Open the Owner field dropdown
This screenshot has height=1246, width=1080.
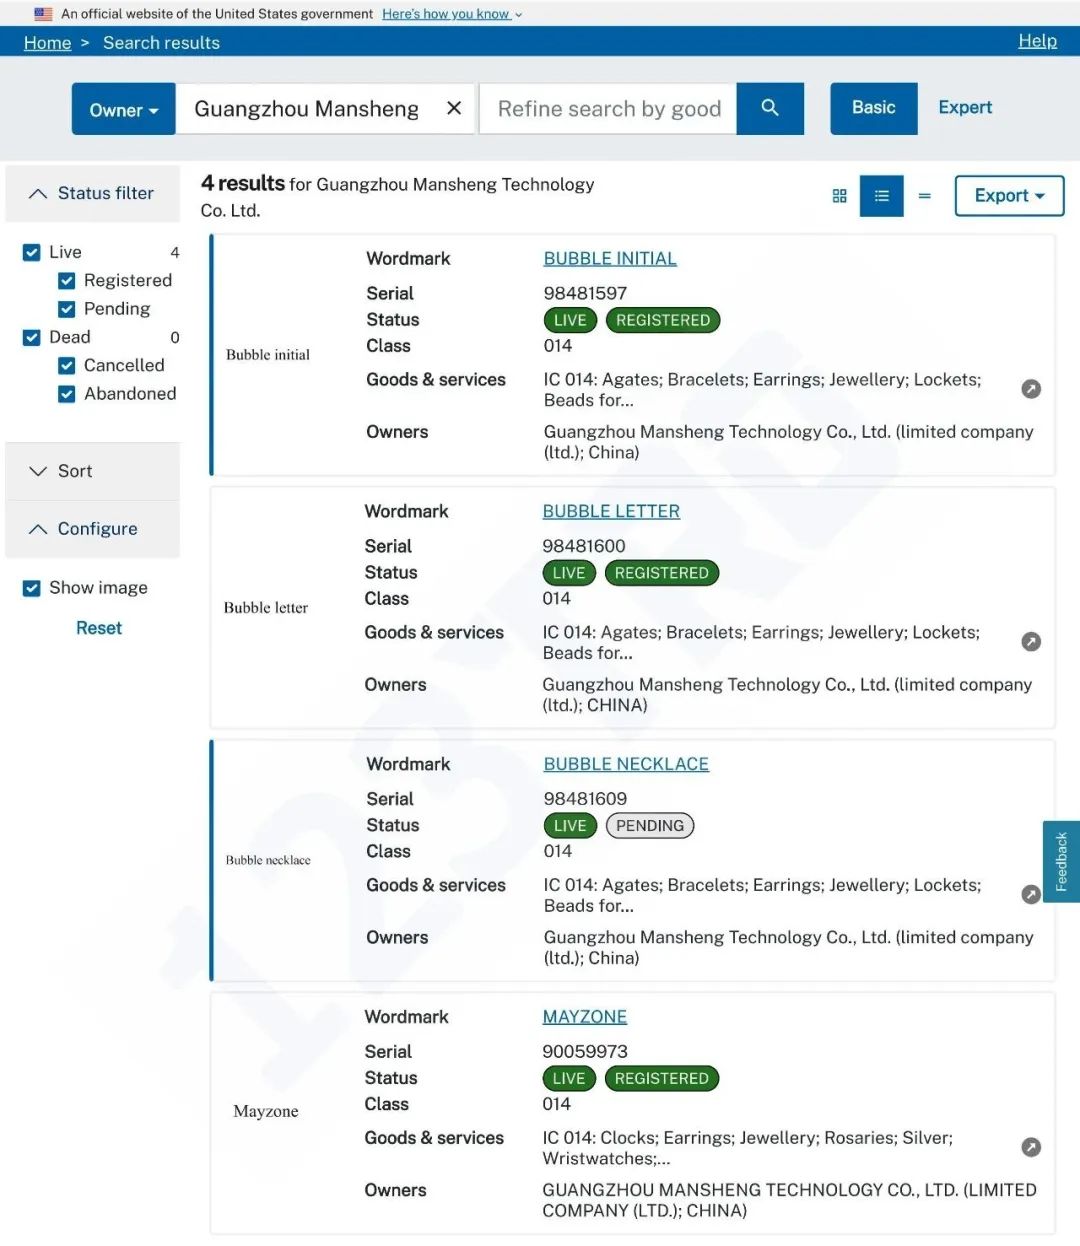[124, 109]
